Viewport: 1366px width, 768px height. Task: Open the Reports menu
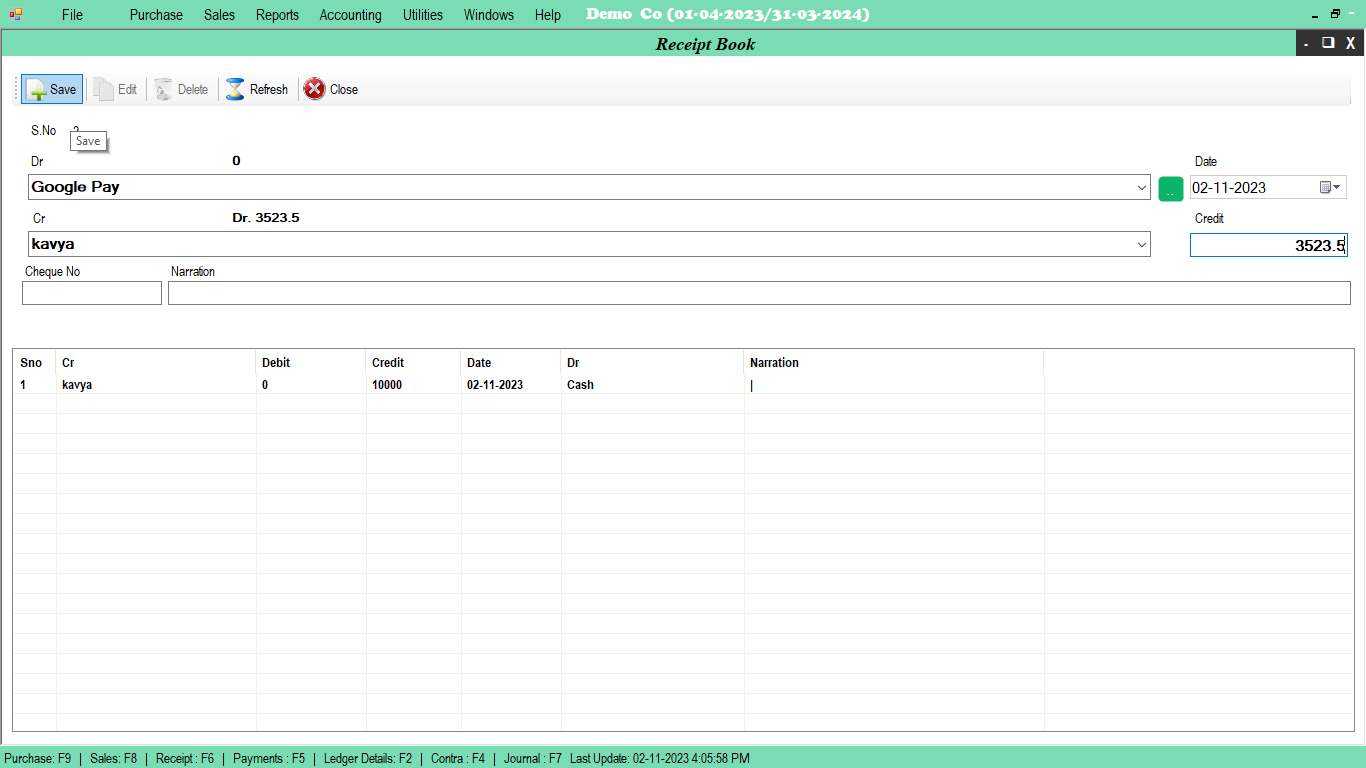[277, 15]
